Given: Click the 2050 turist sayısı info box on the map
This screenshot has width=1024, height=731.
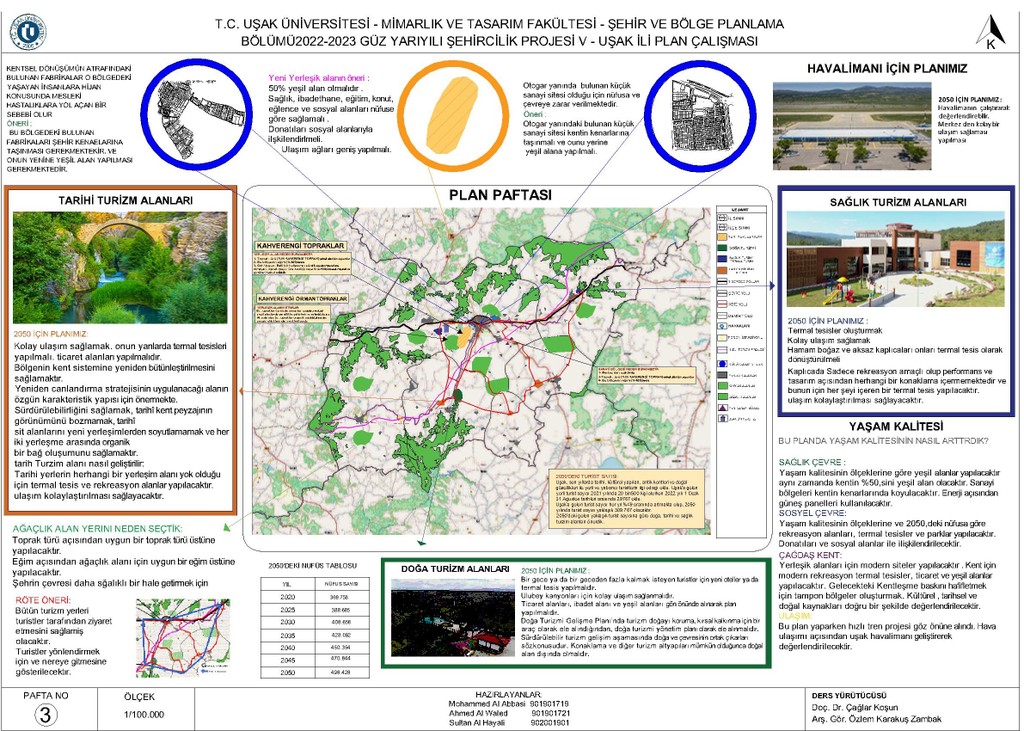Looking at the screenshot, I should (x=628, y=498).
